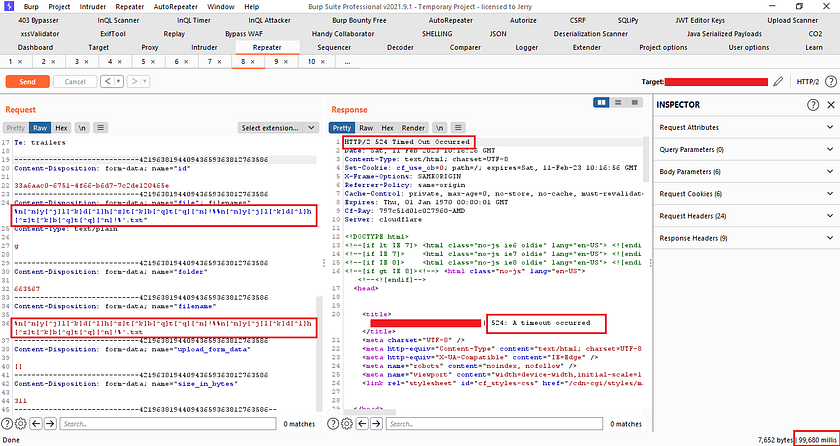
Task: Toggle request non-printable \n characters
Action: coord(82,128)
